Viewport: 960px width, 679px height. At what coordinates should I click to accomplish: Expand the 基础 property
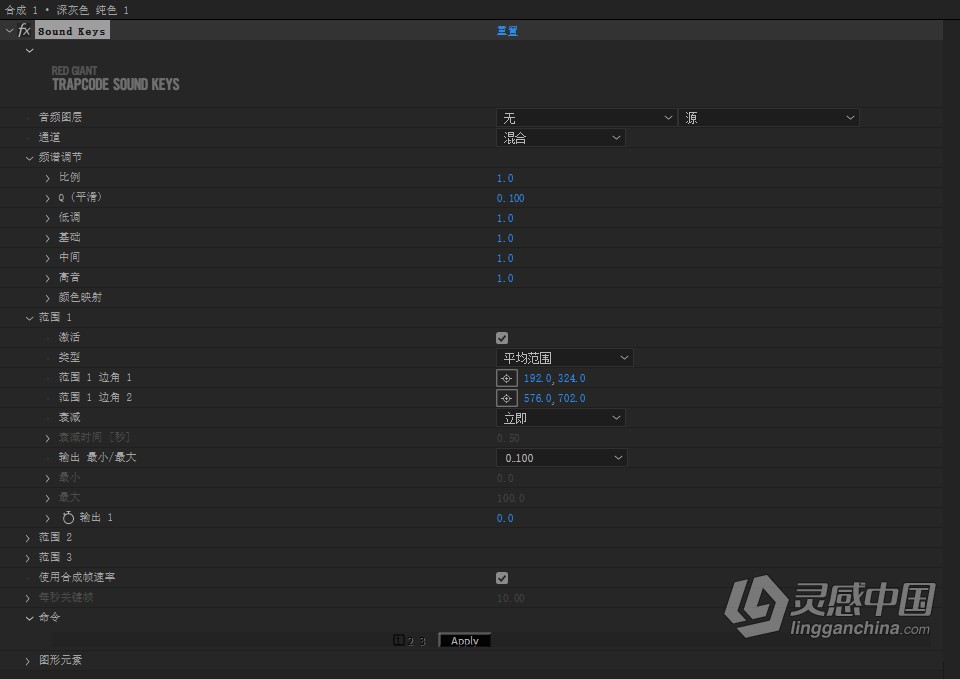pyautogui.click(x=48, y=238)
